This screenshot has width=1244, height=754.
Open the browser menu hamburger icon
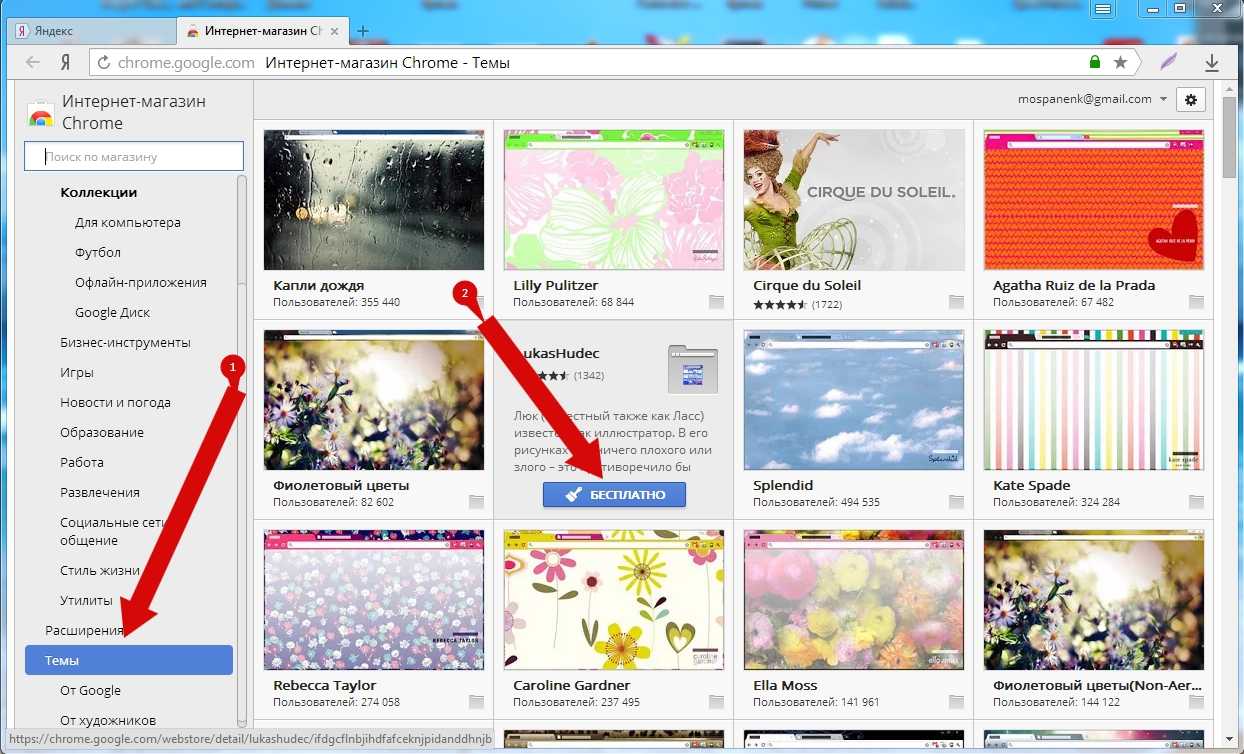click(1103, 9)
